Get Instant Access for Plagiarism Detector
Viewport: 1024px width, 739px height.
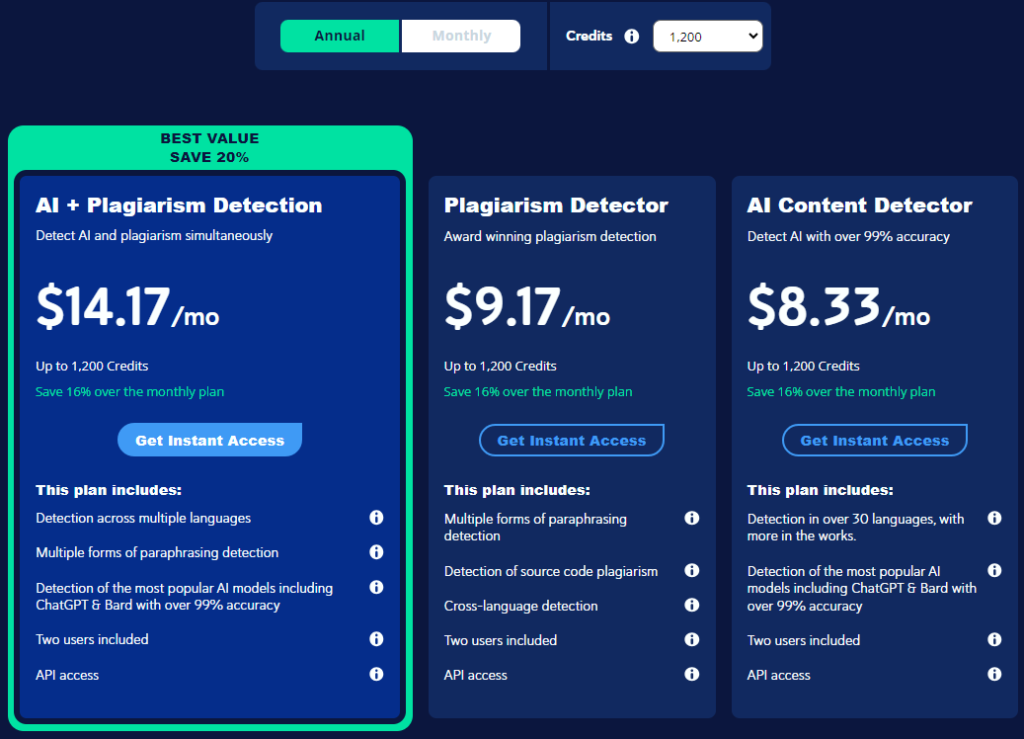tap(571, 440)
